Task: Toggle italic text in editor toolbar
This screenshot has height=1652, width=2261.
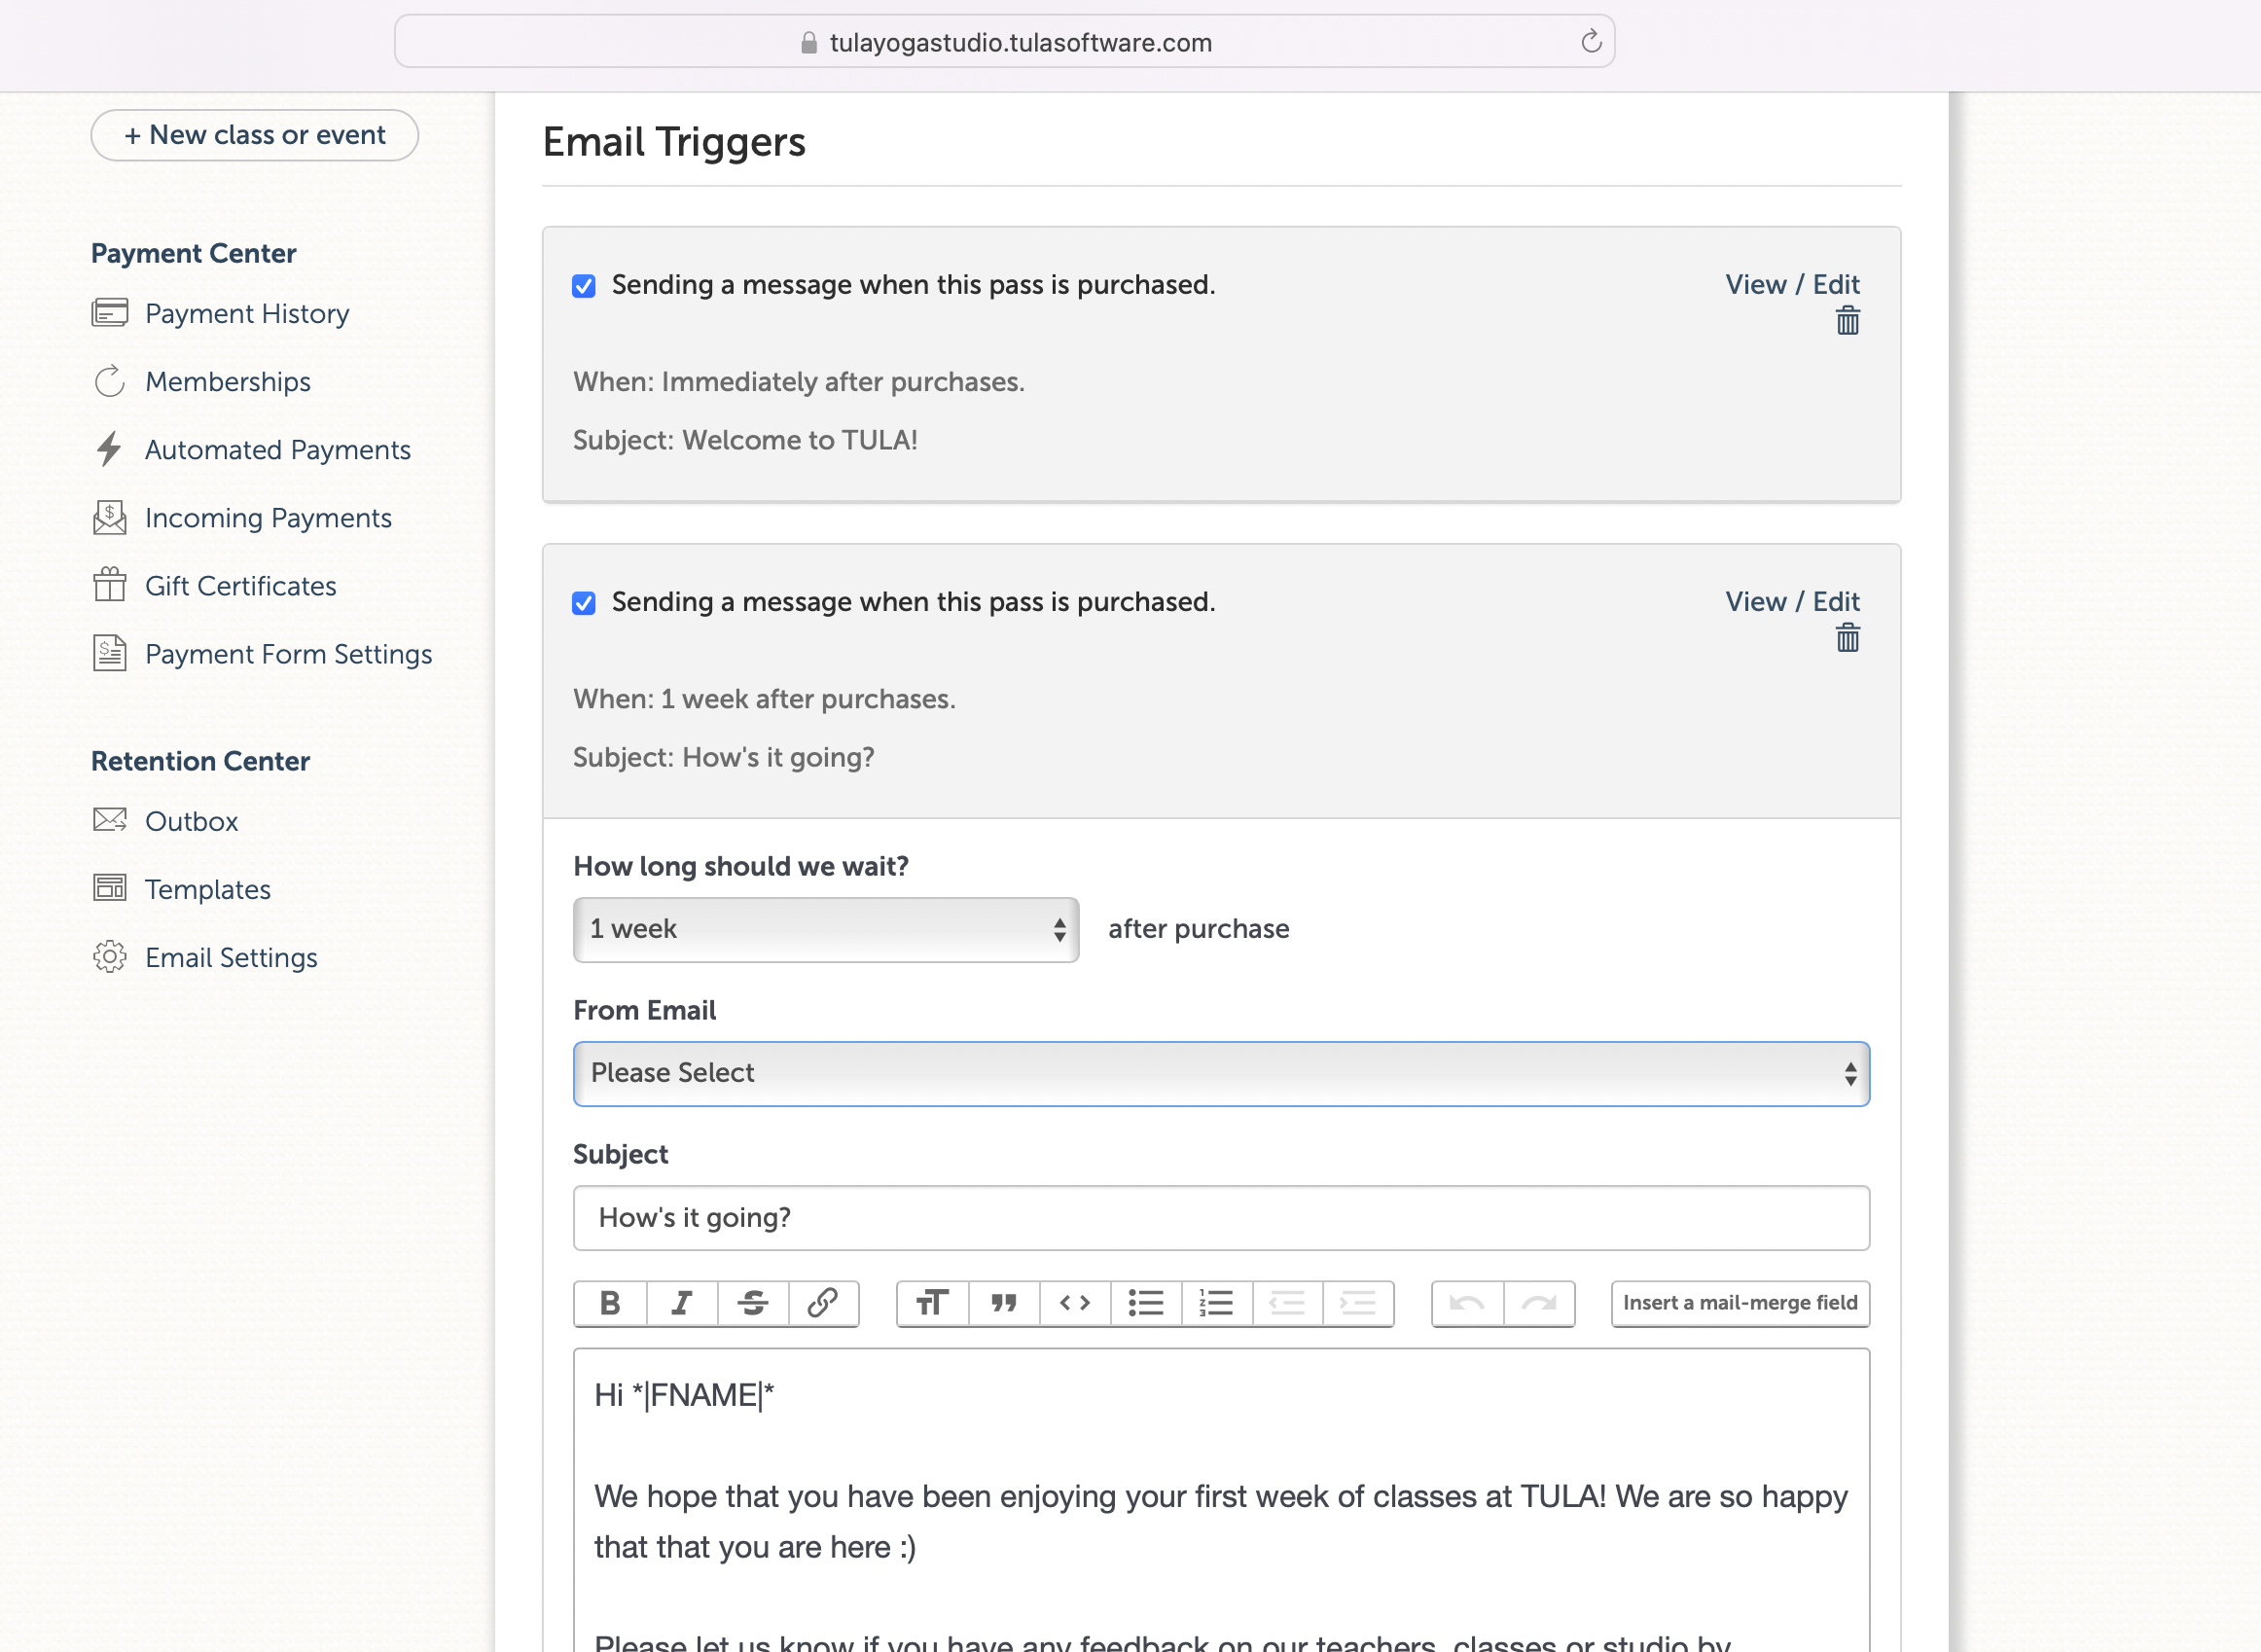Action: click(x=682, y=1303)
